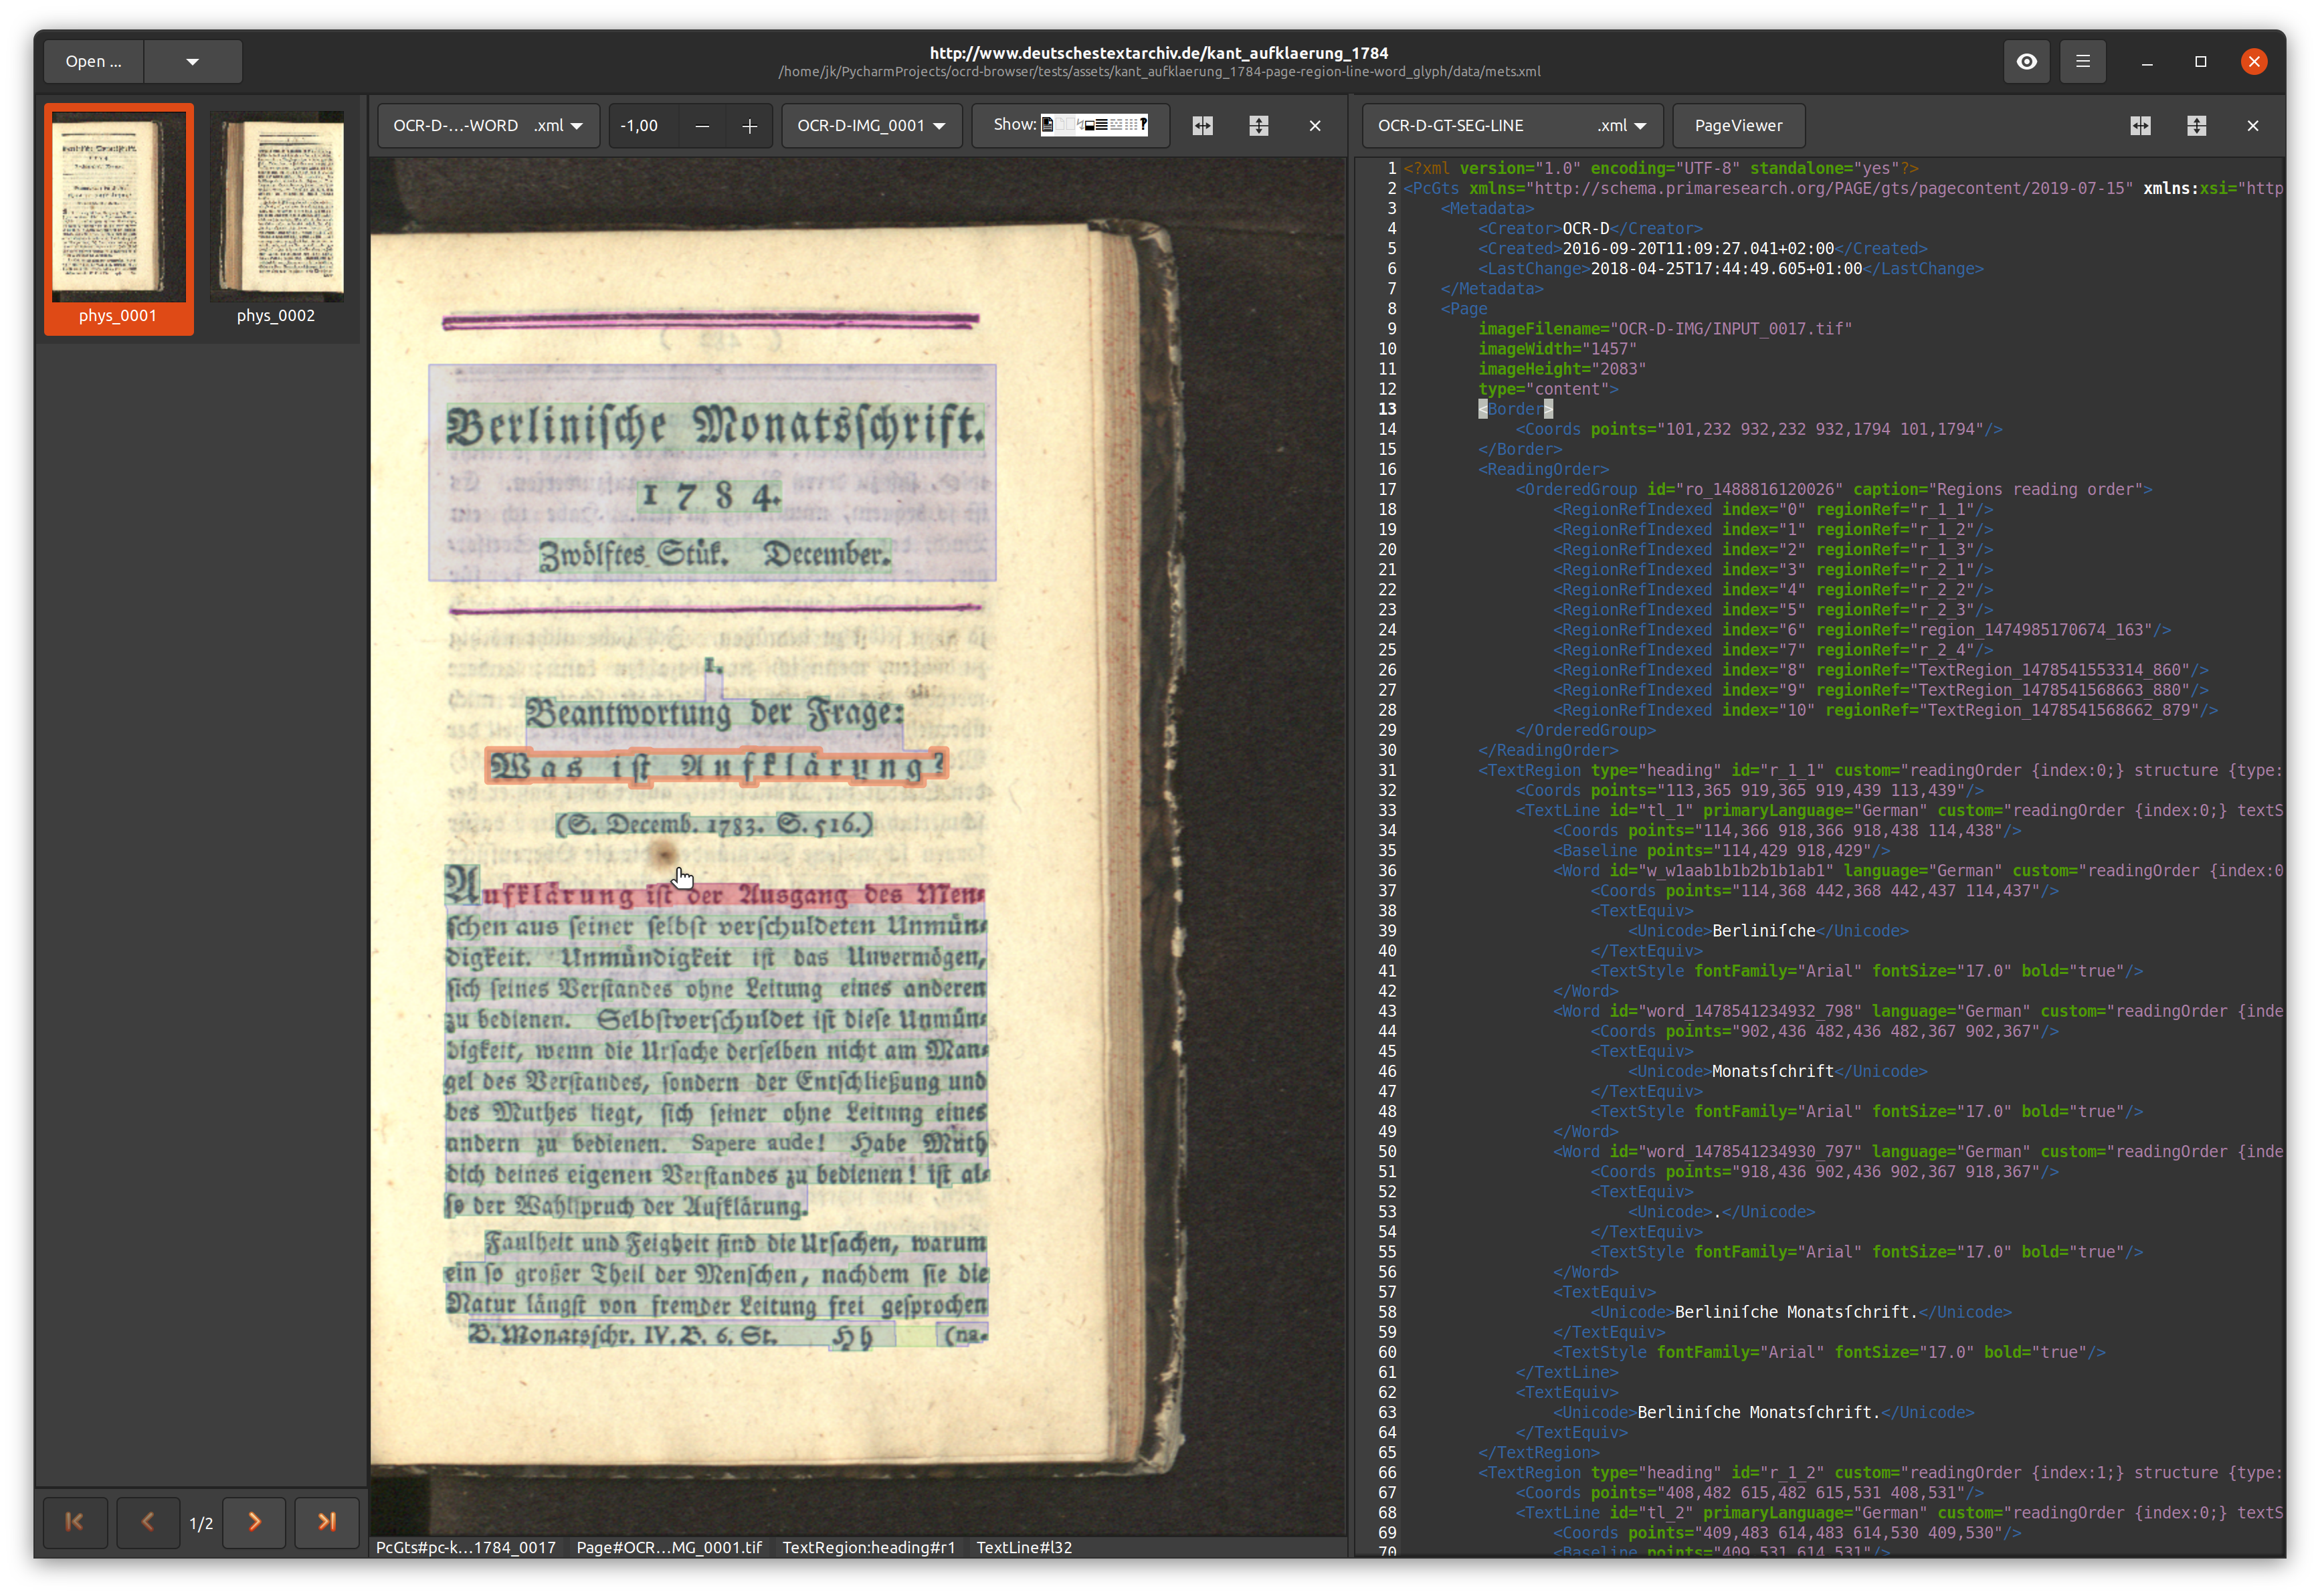Click TextRegion:heading#r1 in the status bar
The height and width of the screenshot is (1596, 2320).
point(868,1547)
